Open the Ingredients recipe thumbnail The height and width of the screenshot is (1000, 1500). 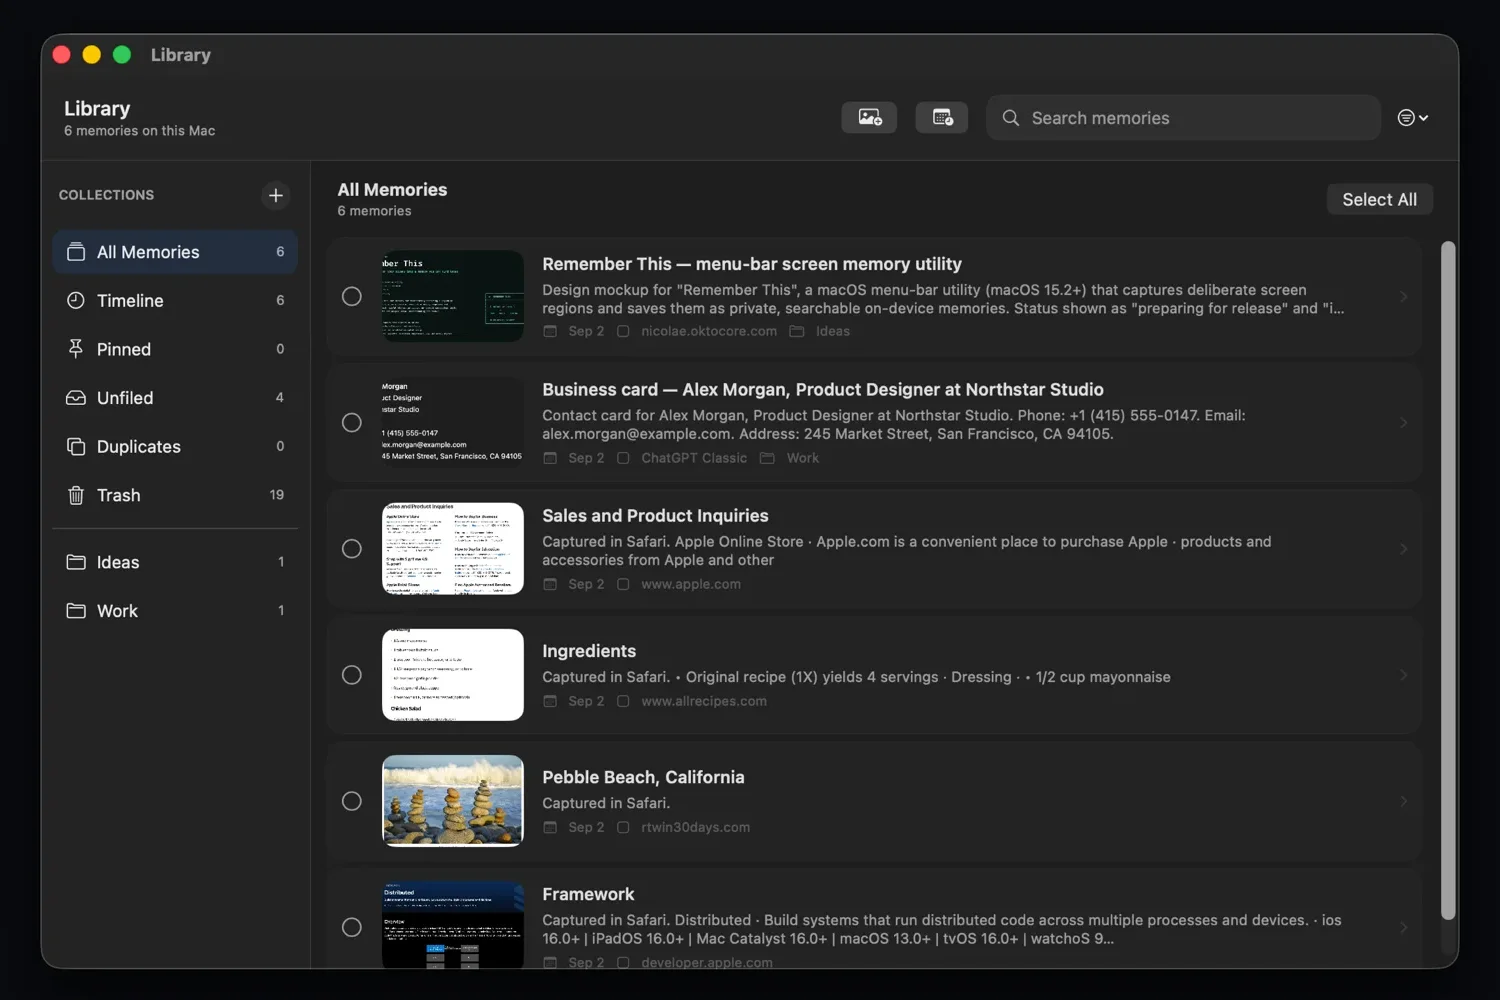pyautogui.click(x=453, y=675)
